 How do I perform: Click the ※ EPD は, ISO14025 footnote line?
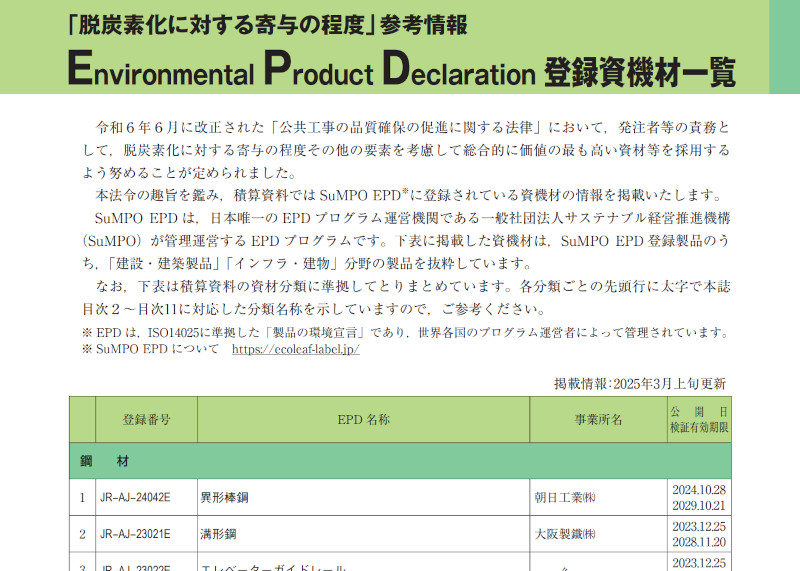point(406,333)
